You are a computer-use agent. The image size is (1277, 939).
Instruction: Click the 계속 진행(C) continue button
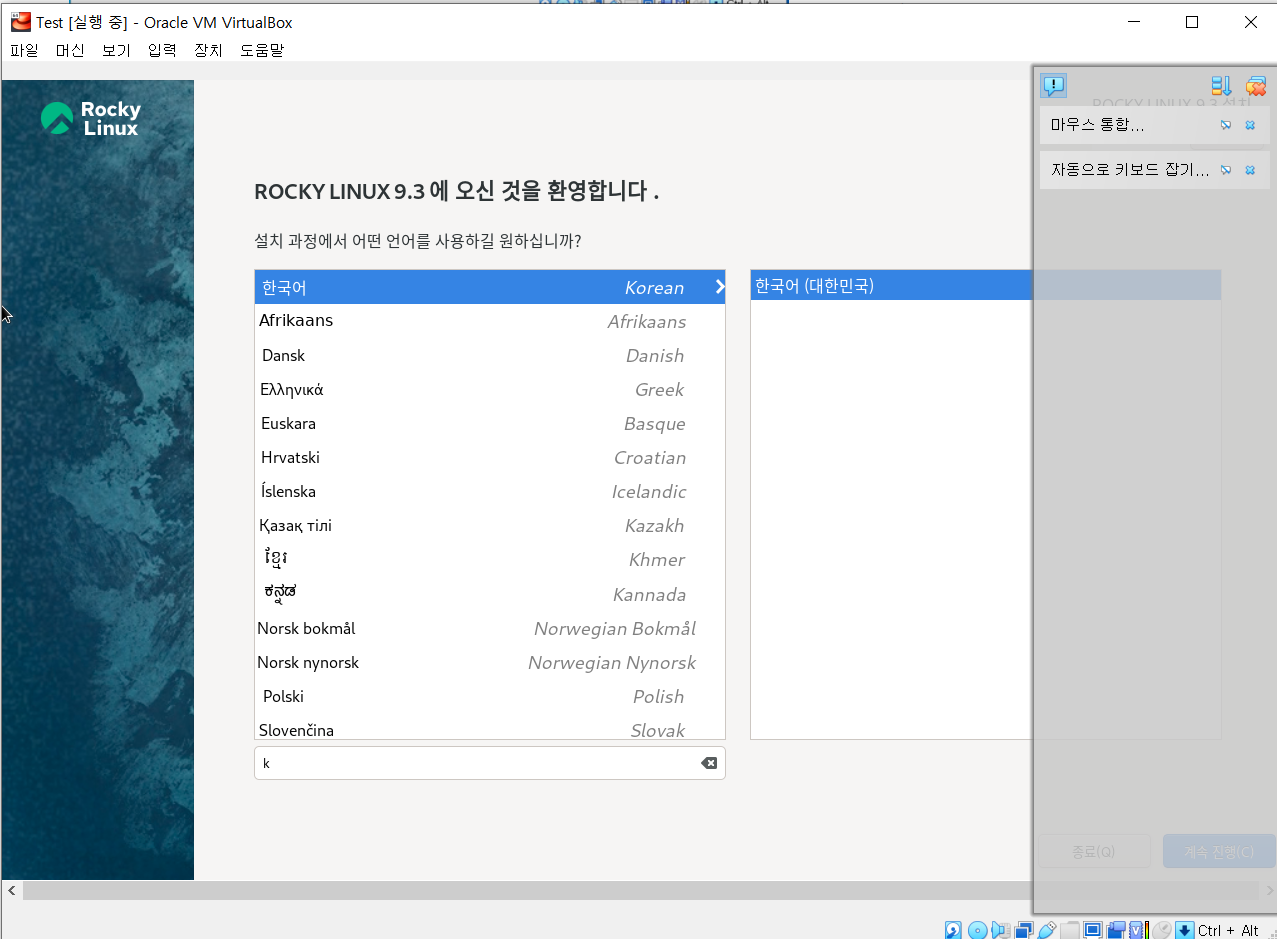(x=1219, y=851)
